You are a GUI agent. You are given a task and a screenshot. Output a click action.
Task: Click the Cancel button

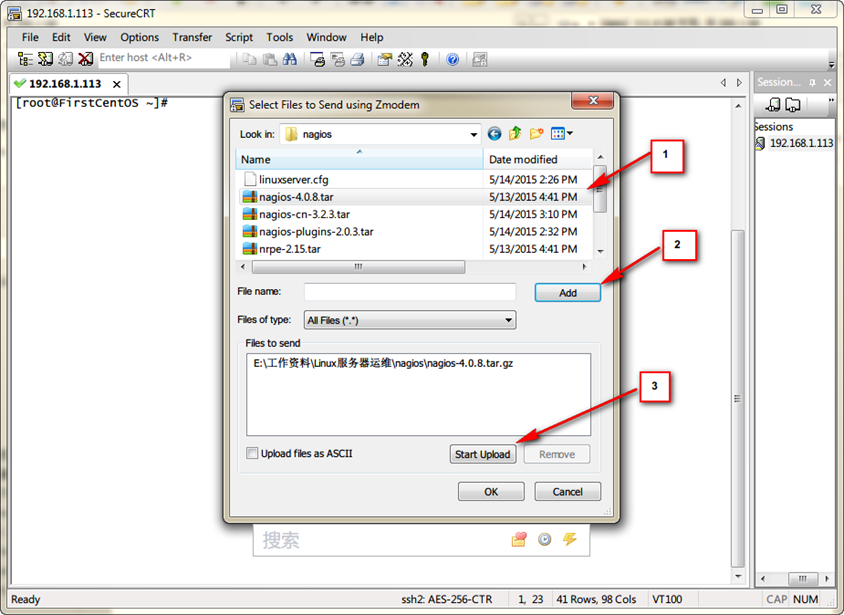point(567,492)
